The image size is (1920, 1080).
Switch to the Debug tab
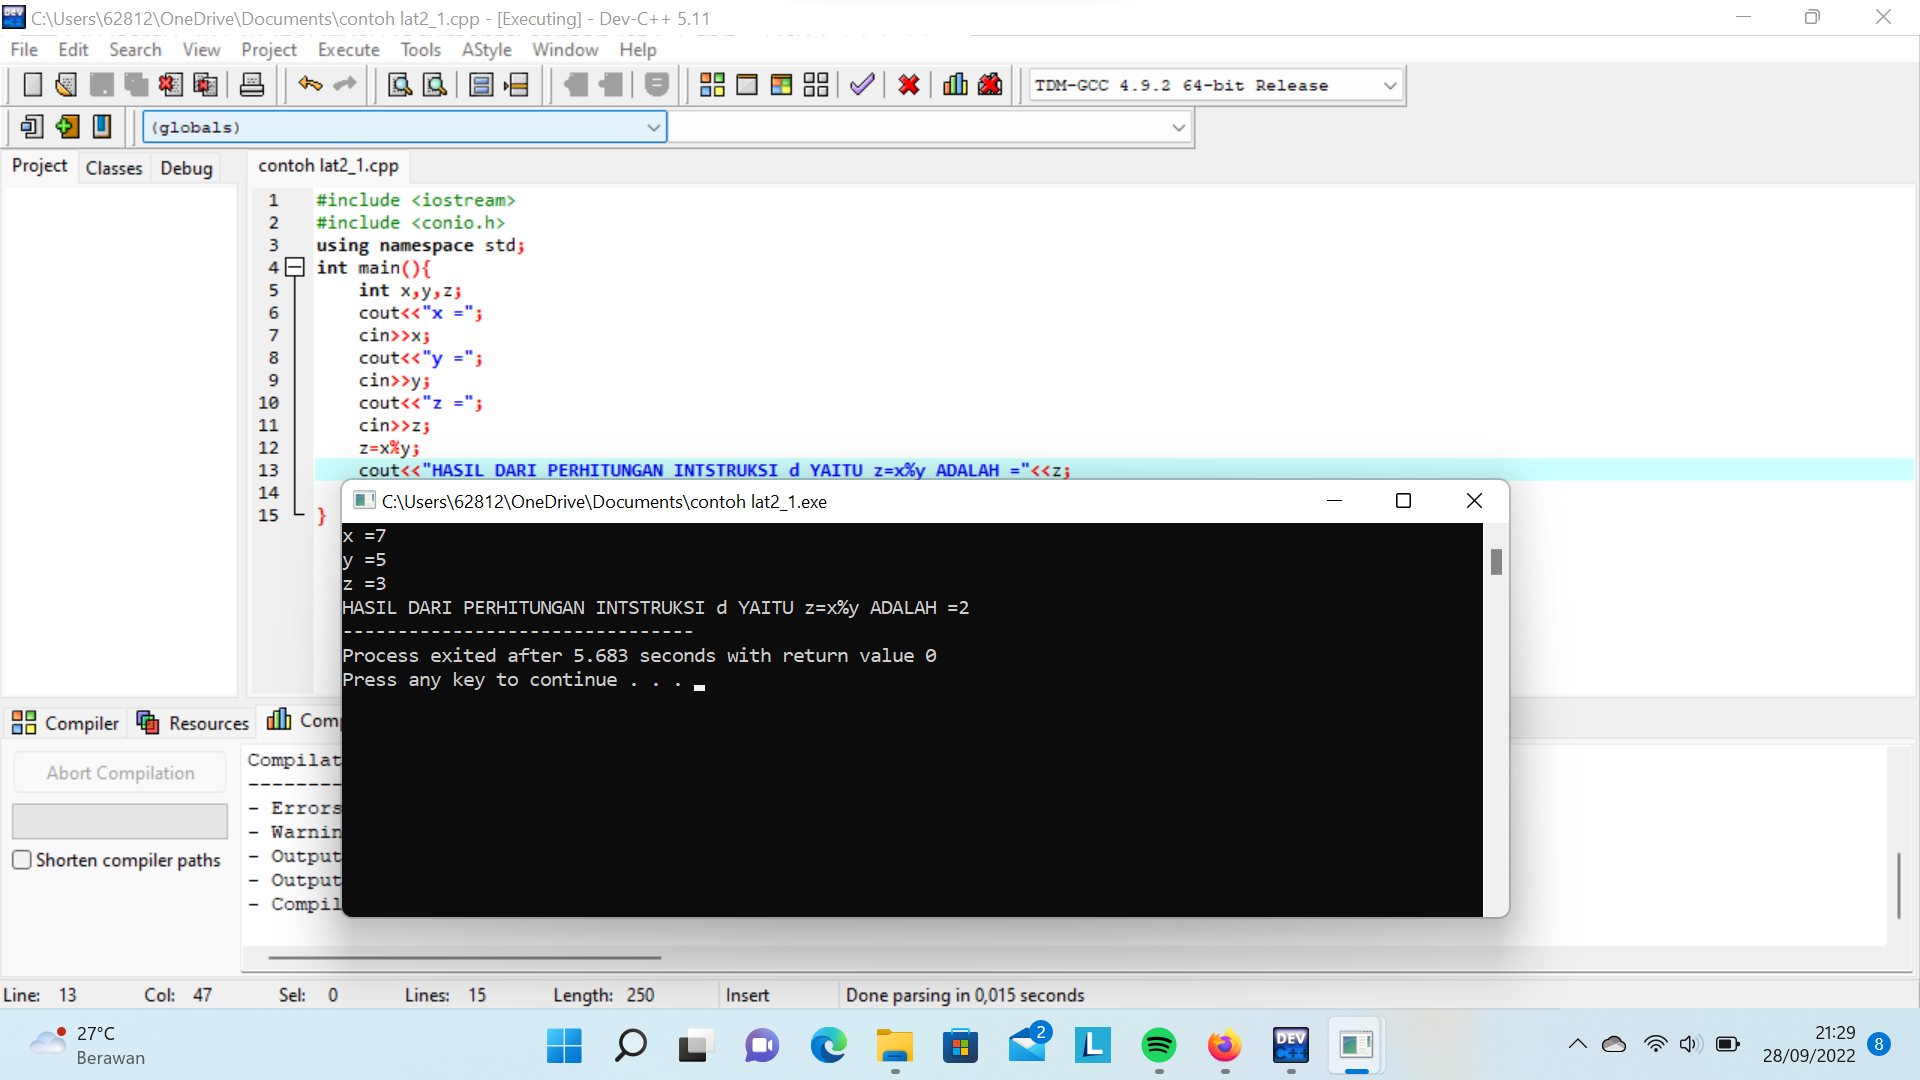coord(187,168)
